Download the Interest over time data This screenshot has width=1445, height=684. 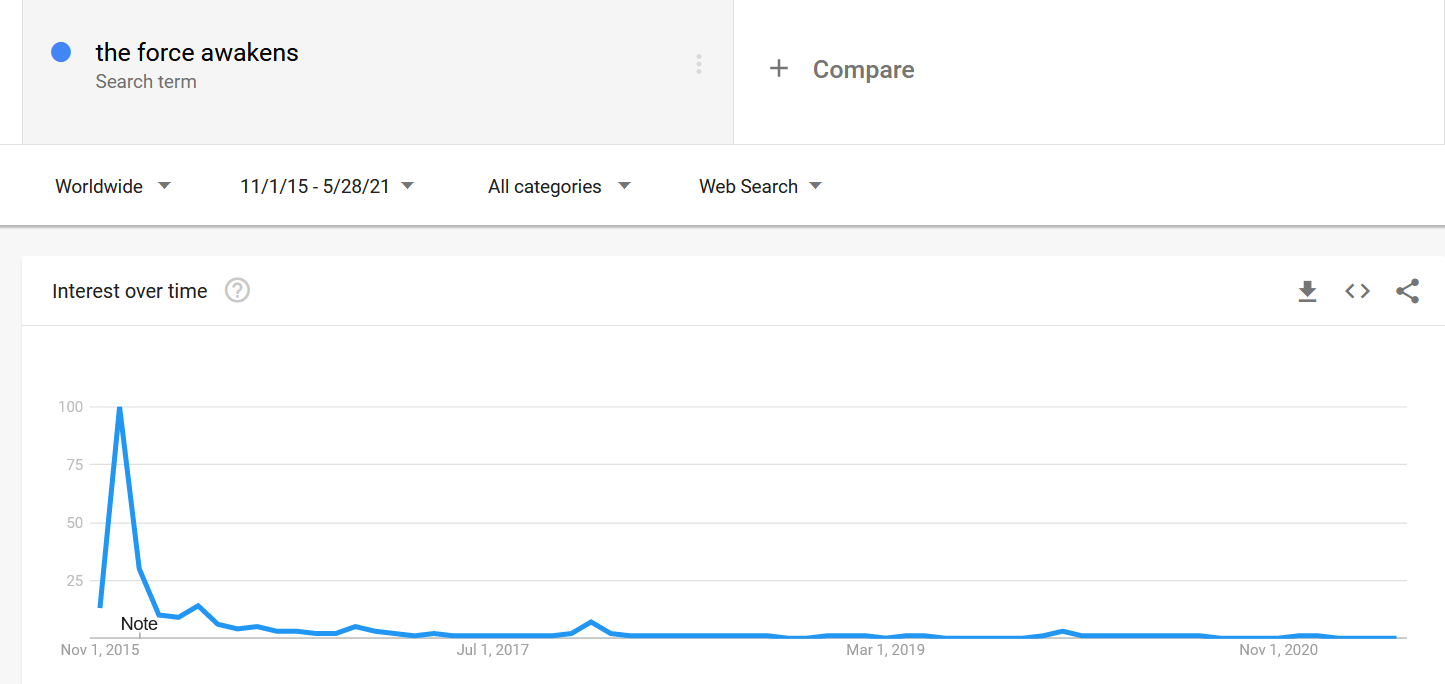pyautogui.click(x=1307, y=291)
